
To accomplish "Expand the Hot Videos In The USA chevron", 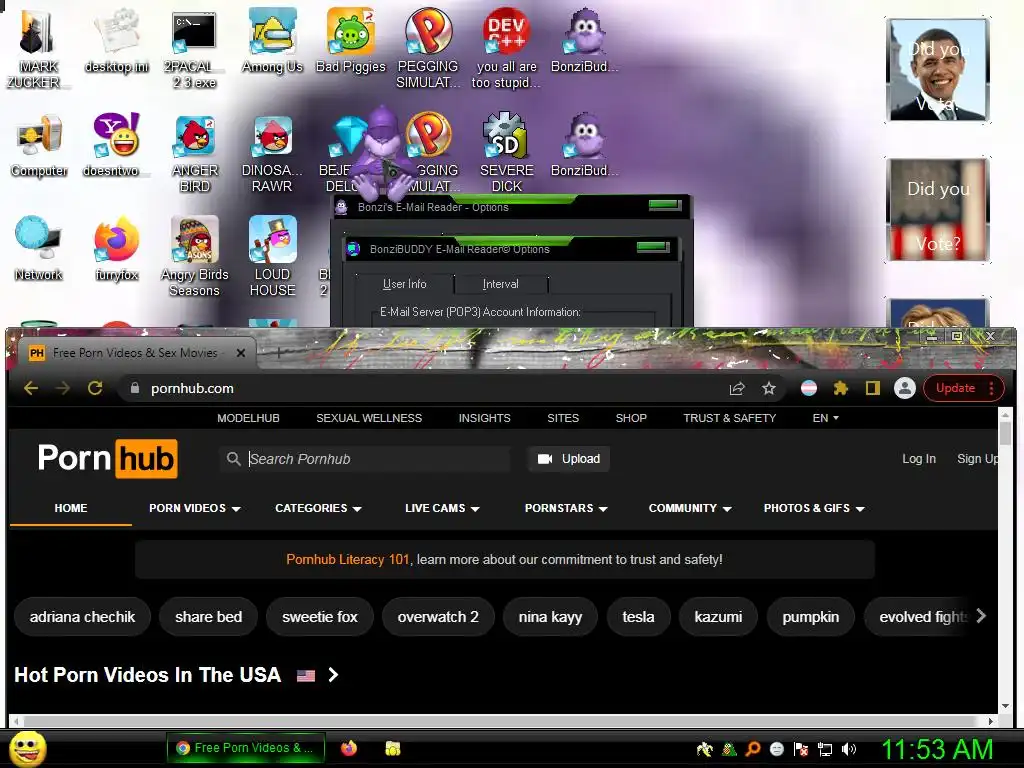I will (x=333, y=675).
